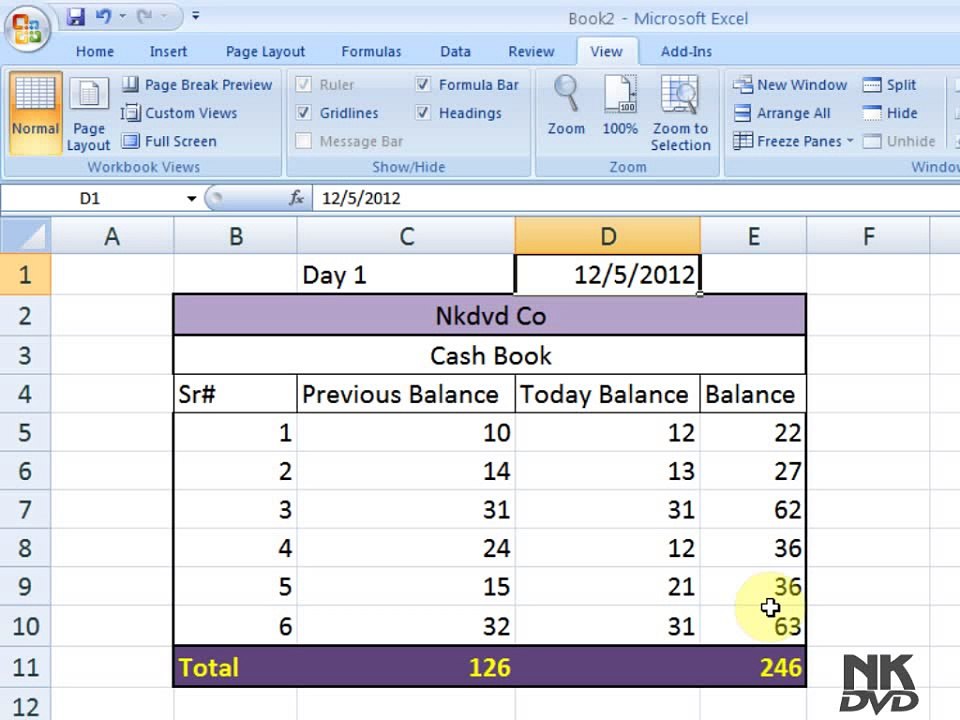The width and height of the screenshot is (960, 720).
Task: Click Previous Balance value 24 in row 8
Action: pyautogui.click(x=406, y=549)
